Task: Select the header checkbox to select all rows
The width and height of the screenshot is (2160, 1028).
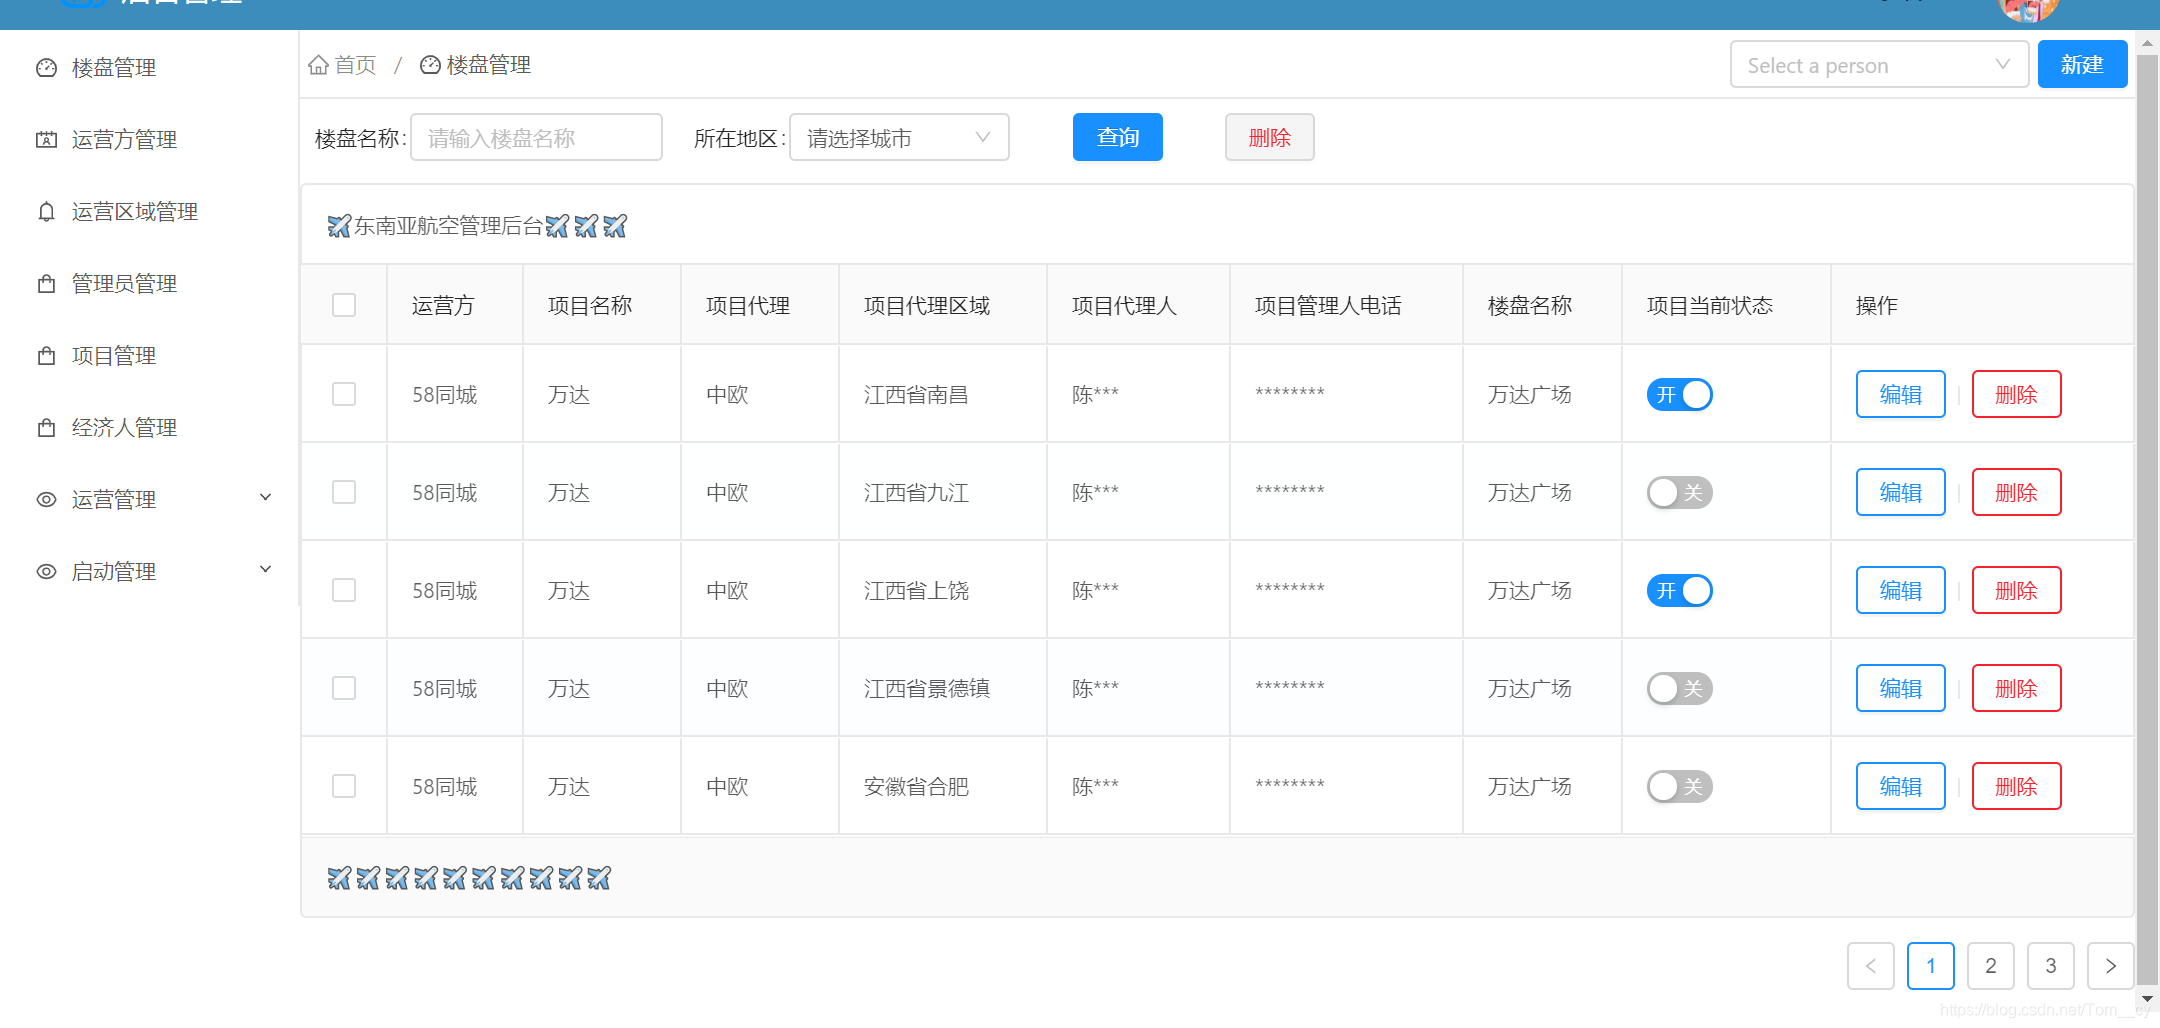Action: (344, 304)
